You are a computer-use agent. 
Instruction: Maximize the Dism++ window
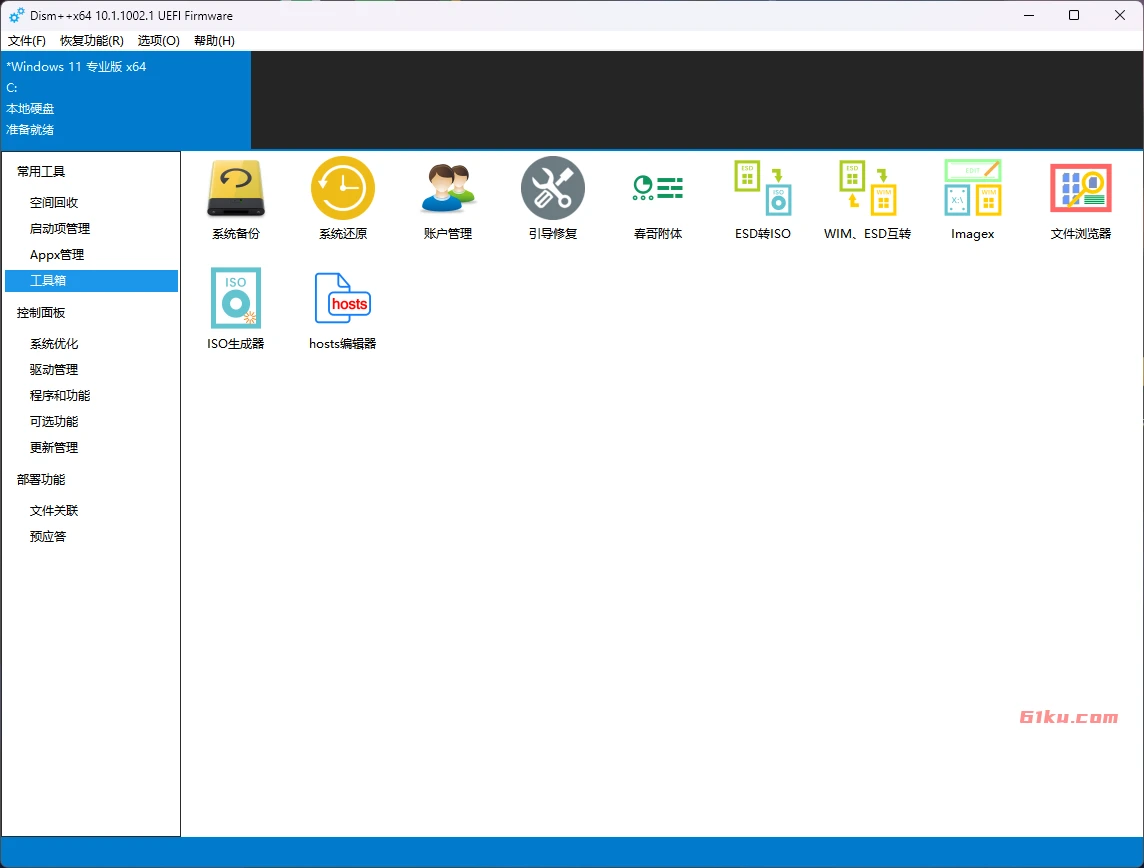[1074, 15]
